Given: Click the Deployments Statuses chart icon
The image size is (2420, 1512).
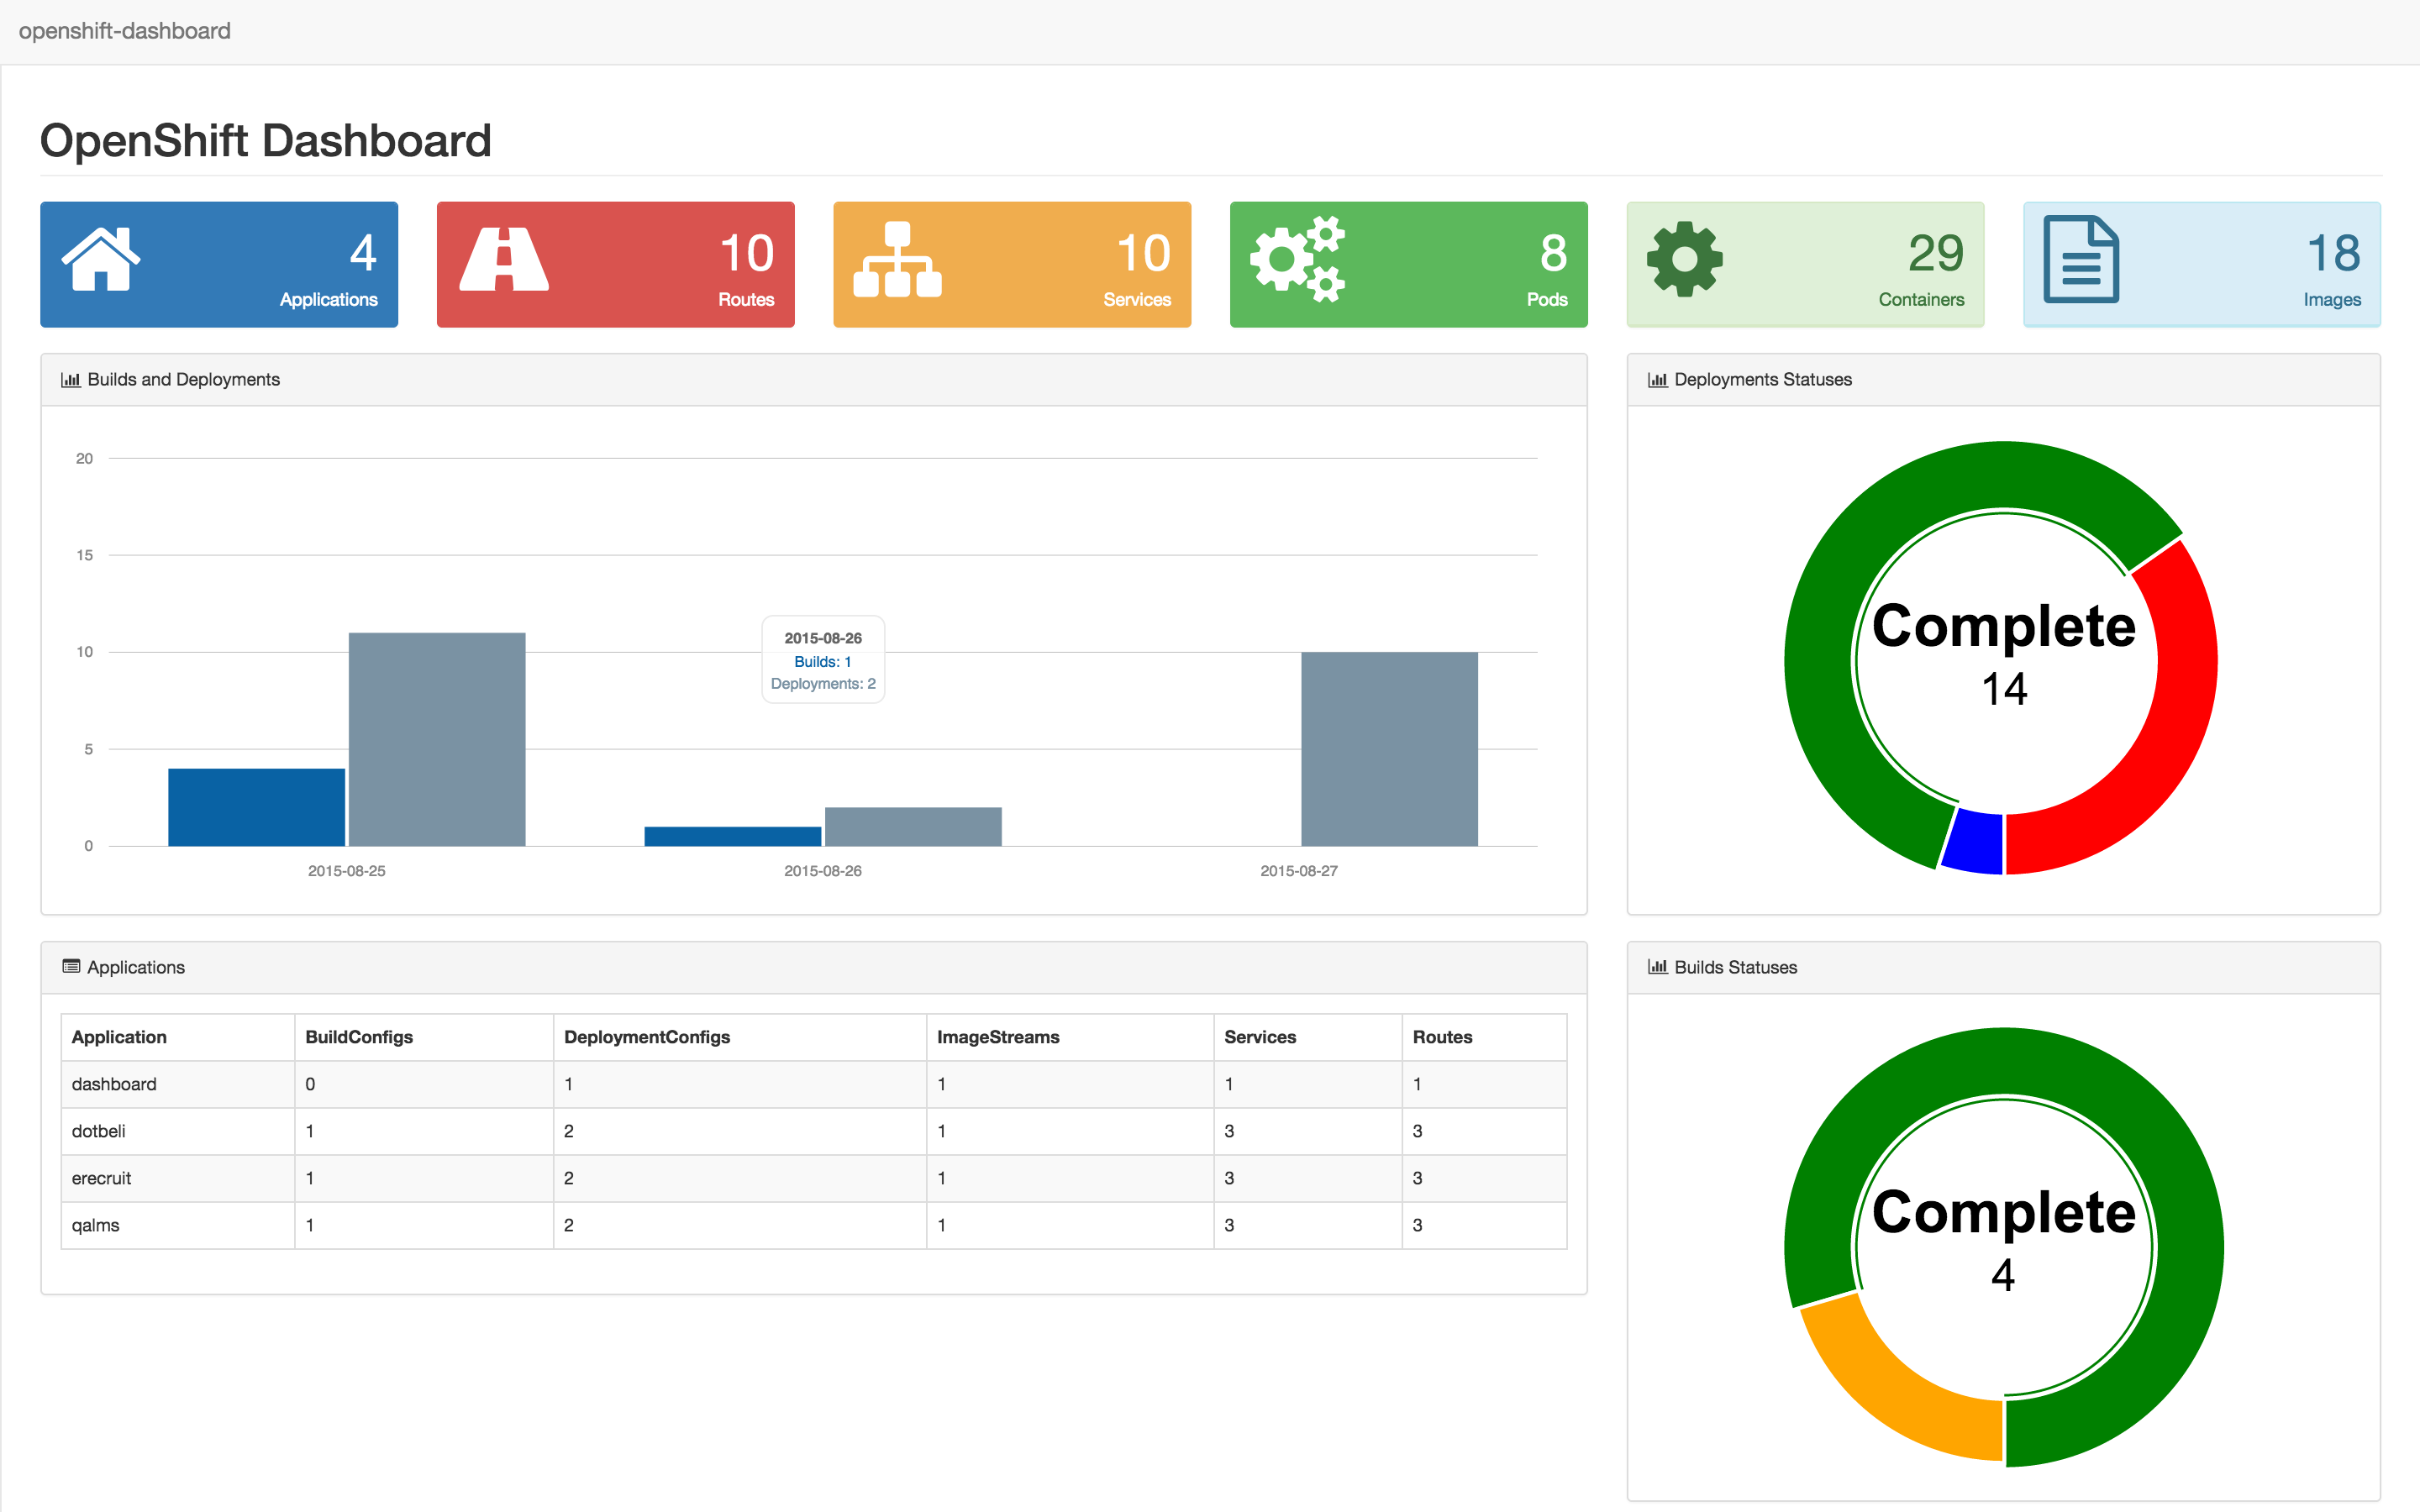Looking at the screenshot, I should 1650,380.
